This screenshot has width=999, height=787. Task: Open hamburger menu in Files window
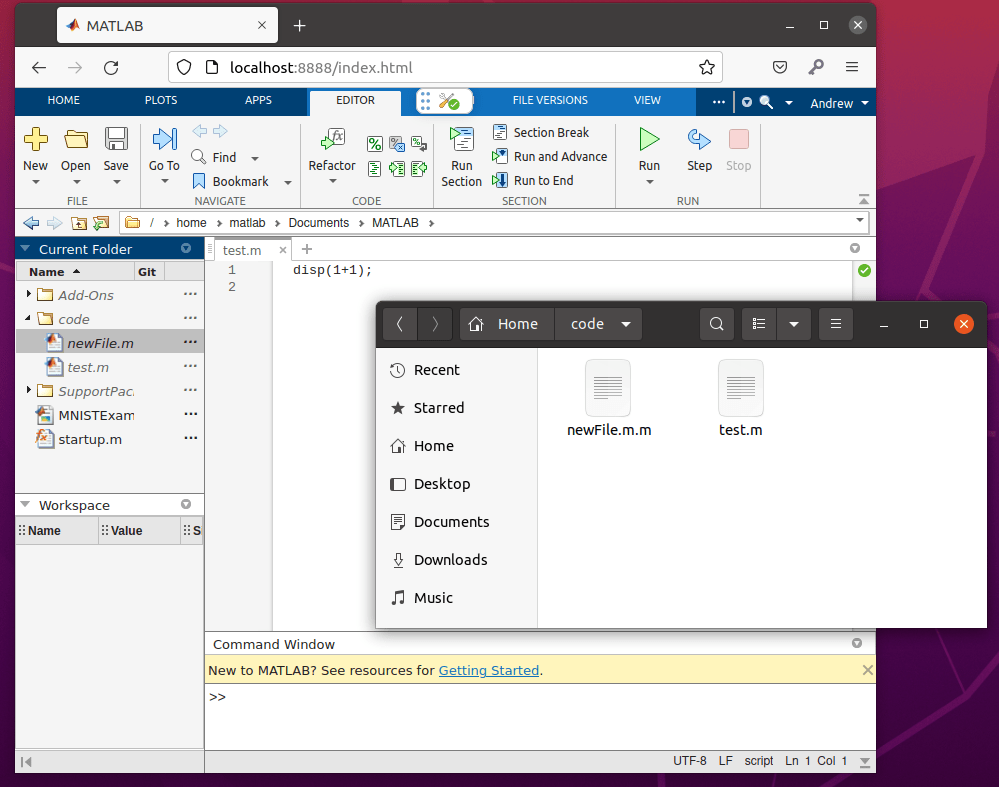(x=836, y=324)
